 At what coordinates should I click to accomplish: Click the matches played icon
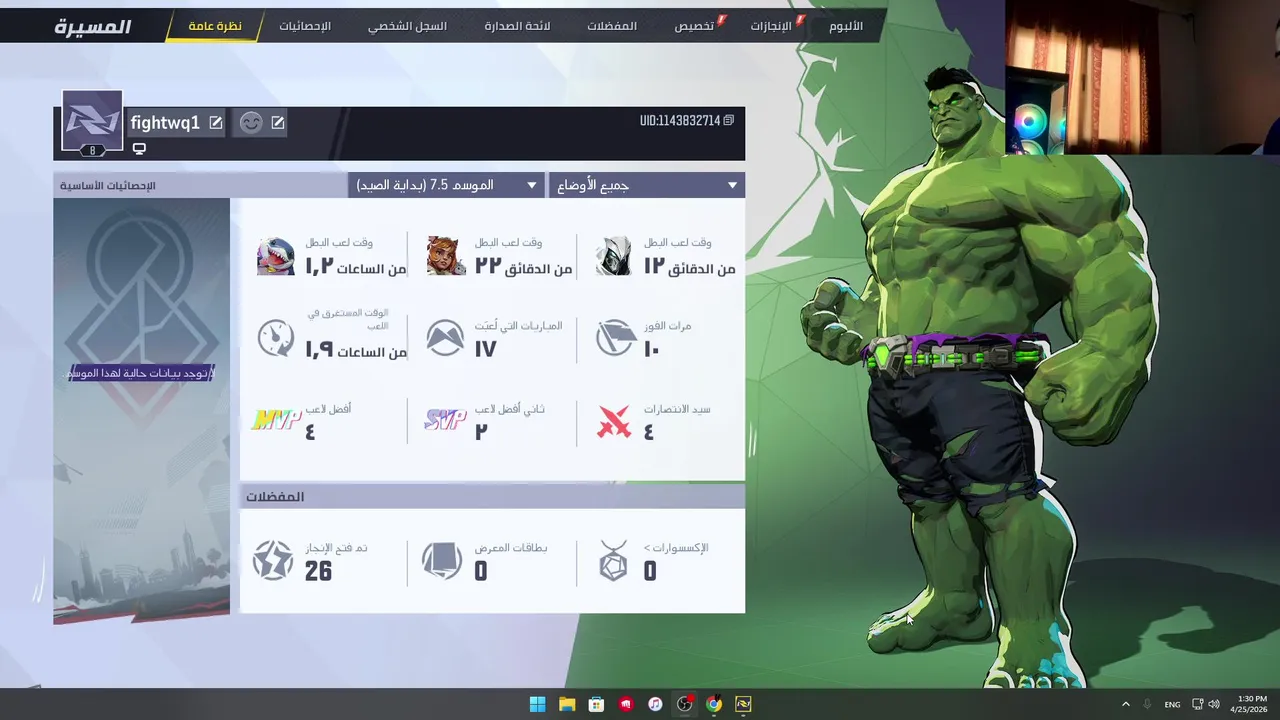coord(445,338)
